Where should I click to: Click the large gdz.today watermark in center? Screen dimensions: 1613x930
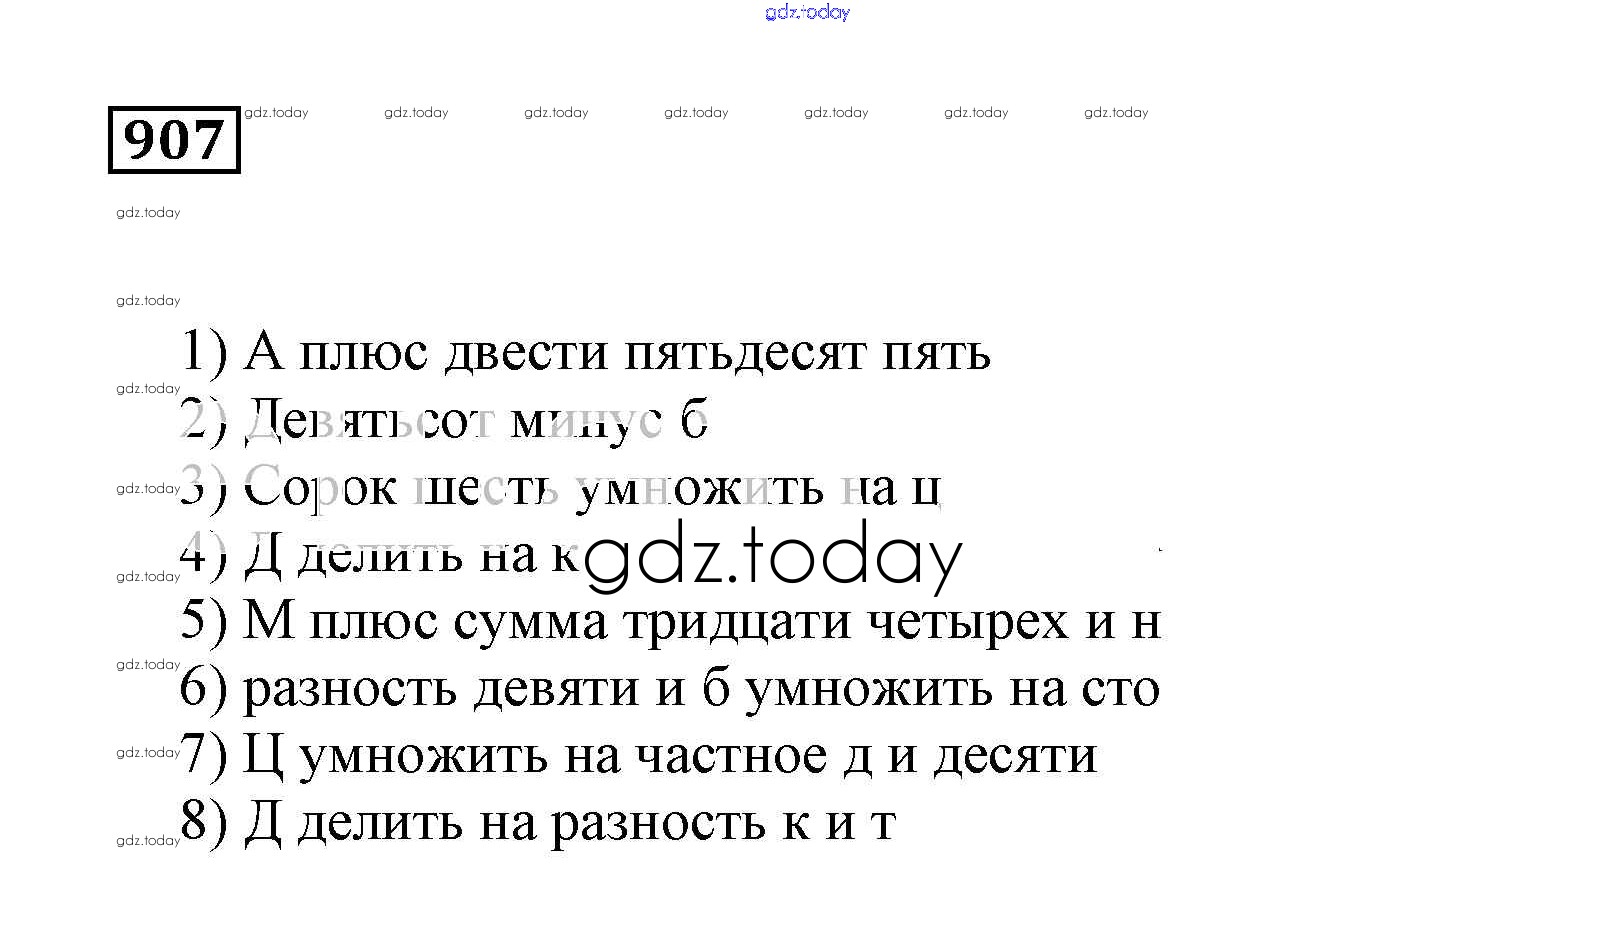[772, 558]
